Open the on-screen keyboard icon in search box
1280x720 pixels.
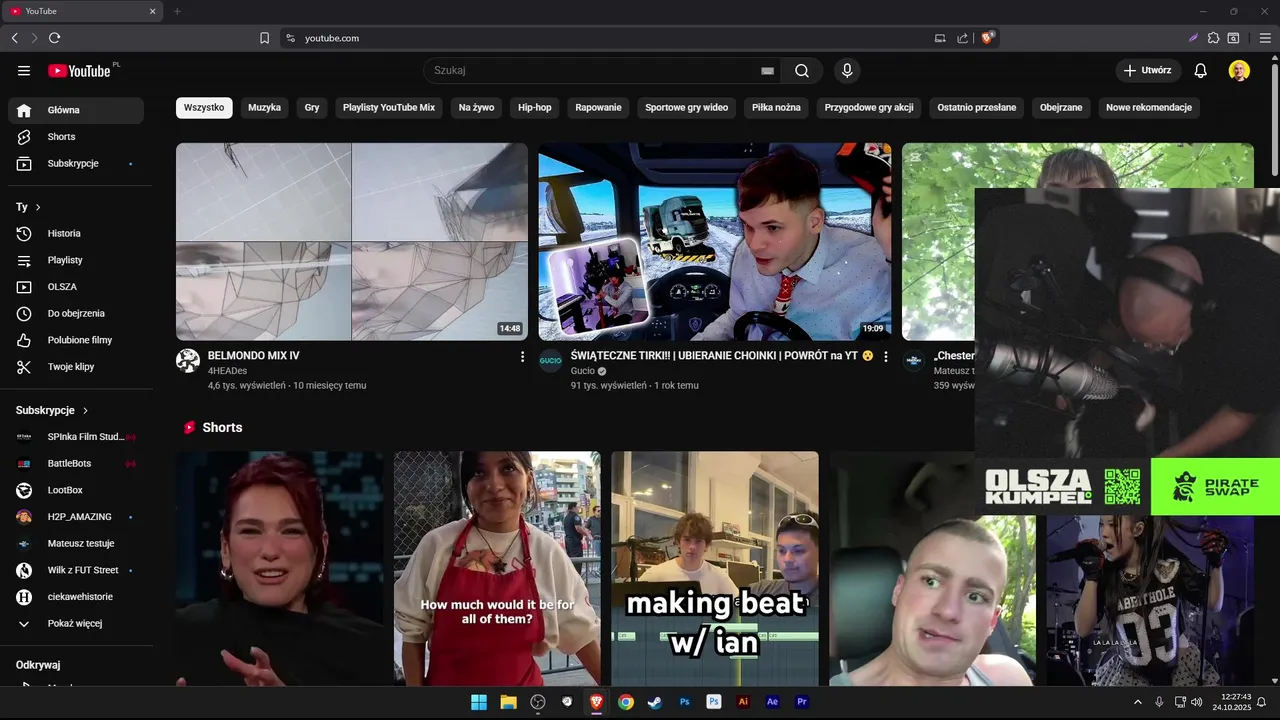pos(767,71)
